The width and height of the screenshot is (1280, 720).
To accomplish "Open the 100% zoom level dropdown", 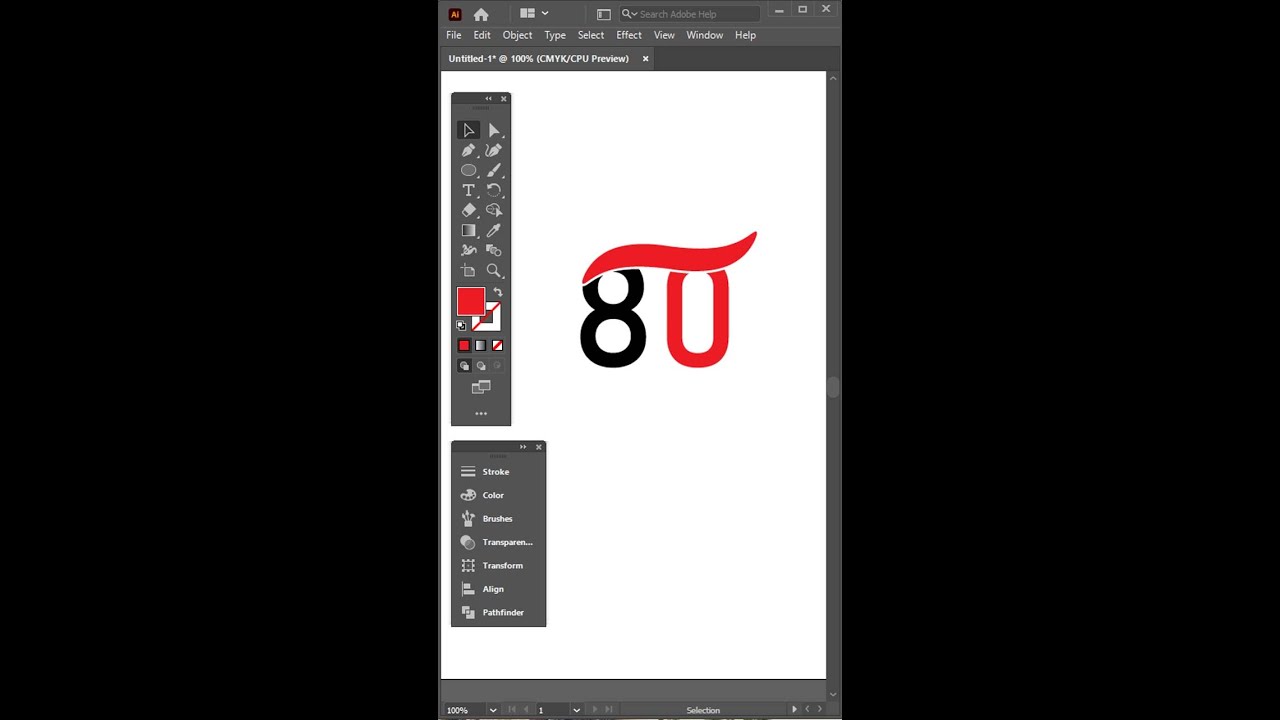I will point(492,710).
